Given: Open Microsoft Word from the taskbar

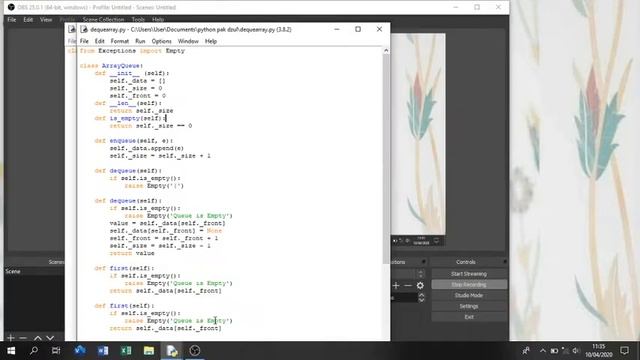Looking at the screenshot, I should coord(103,351).
